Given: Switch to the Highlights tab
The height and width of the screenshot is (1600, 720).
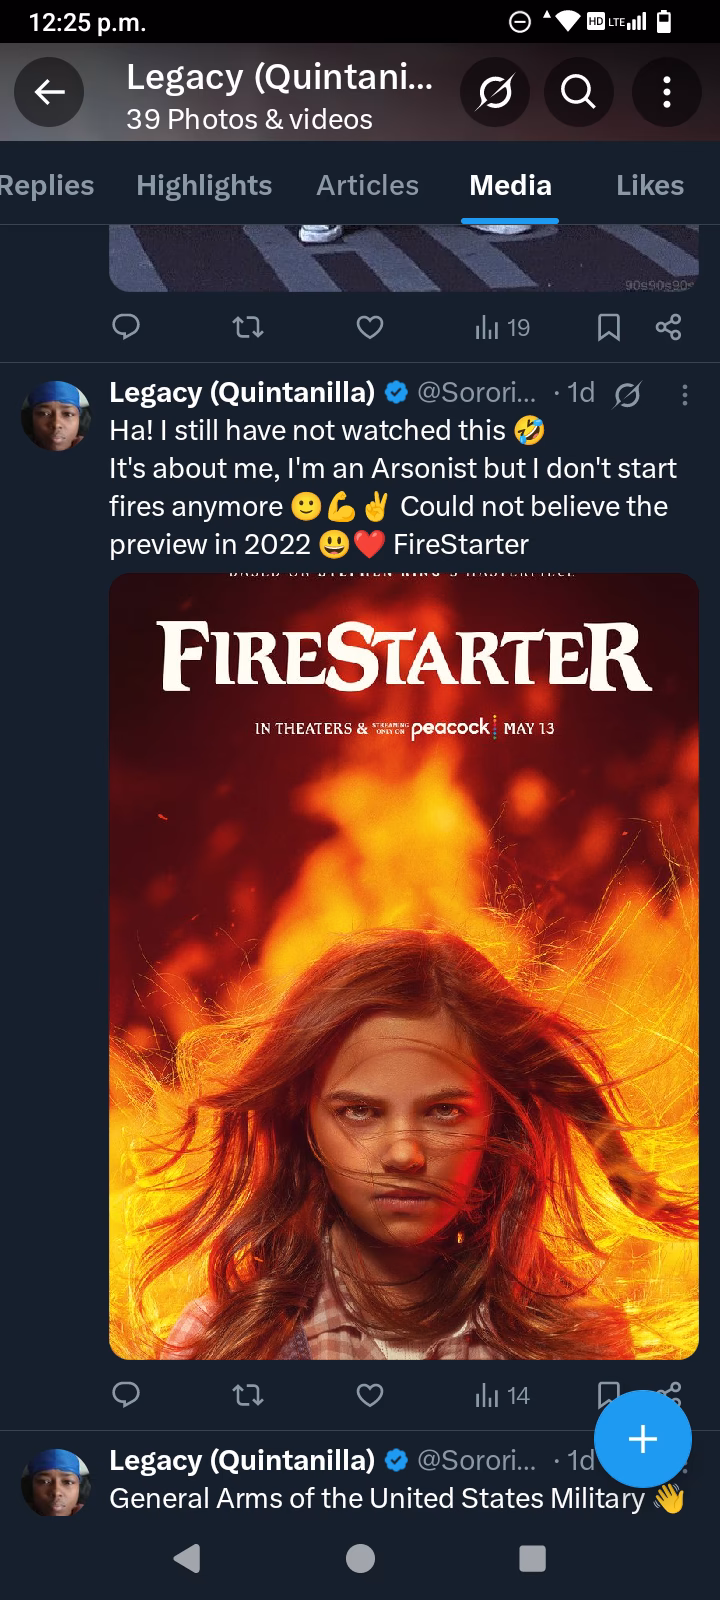Looking at the screenshot, I should point(204,185).
